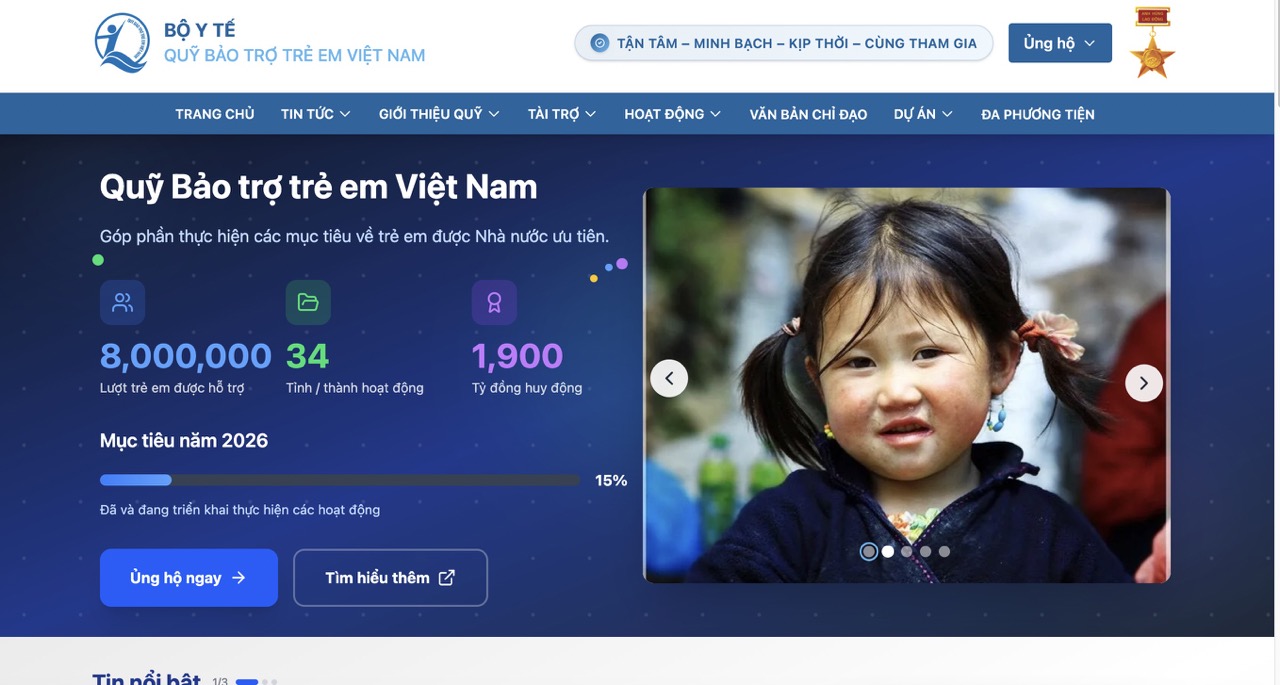Open the Trang chủ menu item
The width and height of the screenshot is (1280, 685).
(215, 114)
